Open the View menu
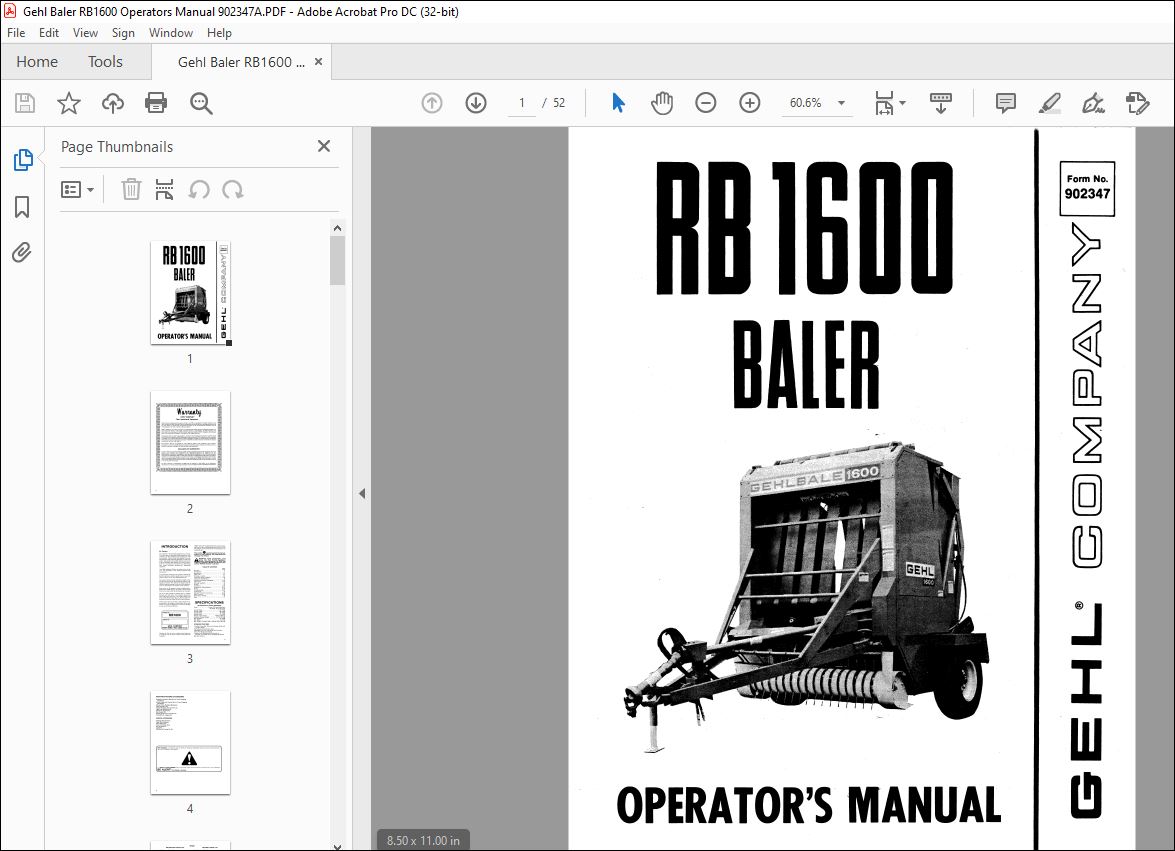 pyautogui.click(x=85, y=33)
